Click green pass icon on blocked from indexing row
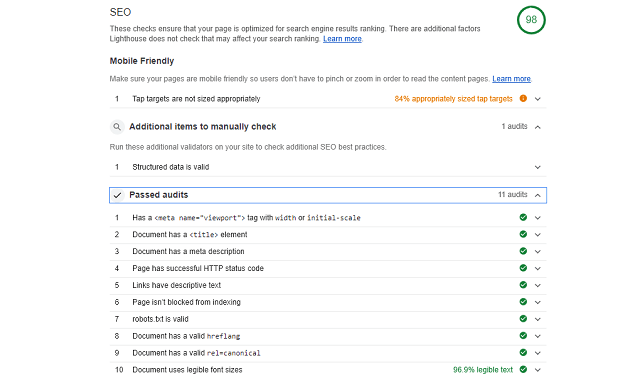Image resolution: width=640 pixels, height=374 pixels. point(523,302)
